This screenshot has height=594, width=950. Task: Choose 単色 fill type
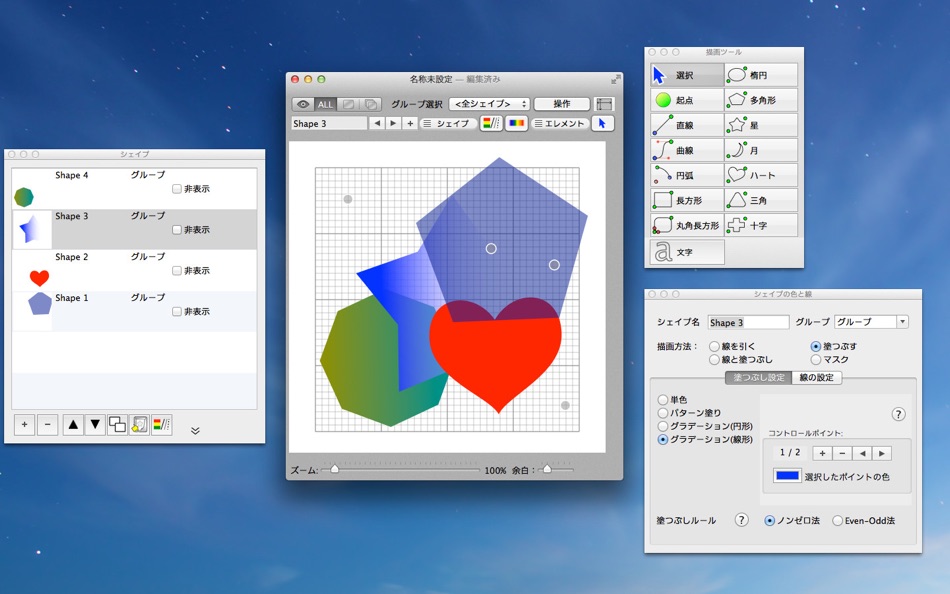663,399
